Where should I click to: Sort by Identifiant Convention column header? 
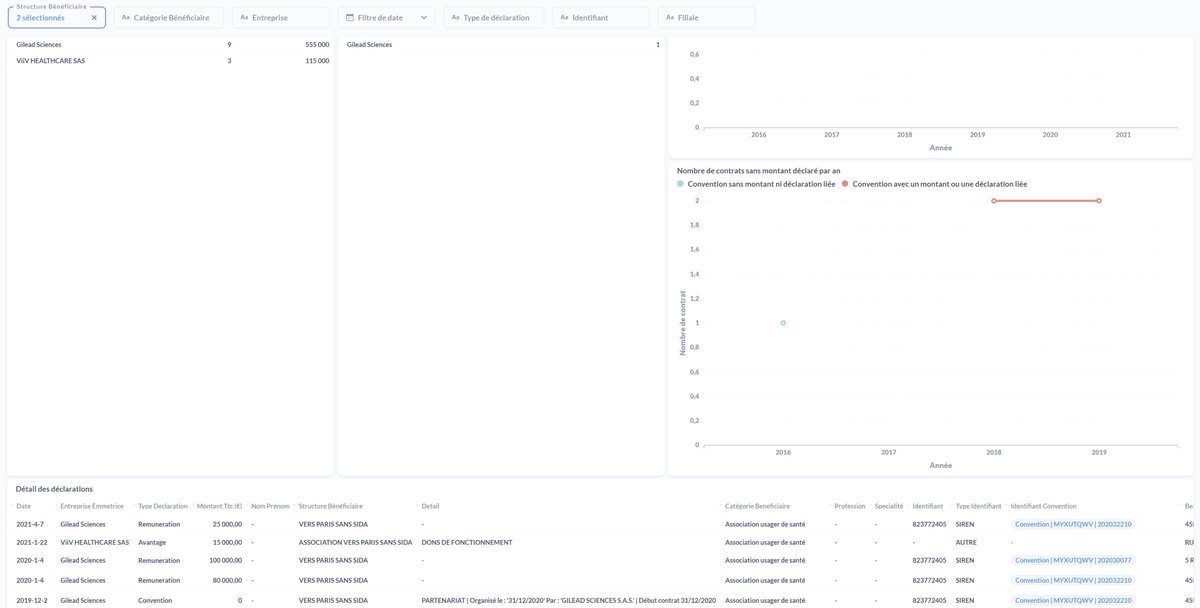tap(1044, 506)
